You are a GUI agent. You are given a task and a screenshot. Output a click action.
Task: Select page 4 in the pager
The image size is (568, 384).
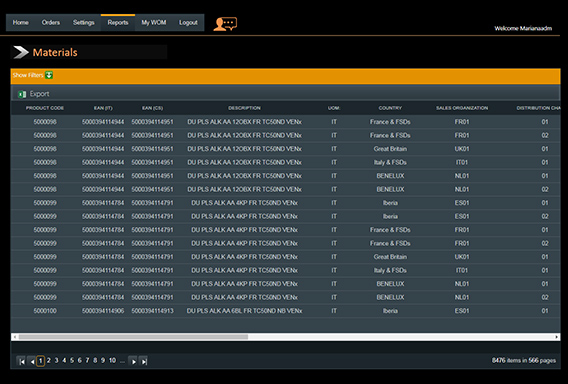64,360
